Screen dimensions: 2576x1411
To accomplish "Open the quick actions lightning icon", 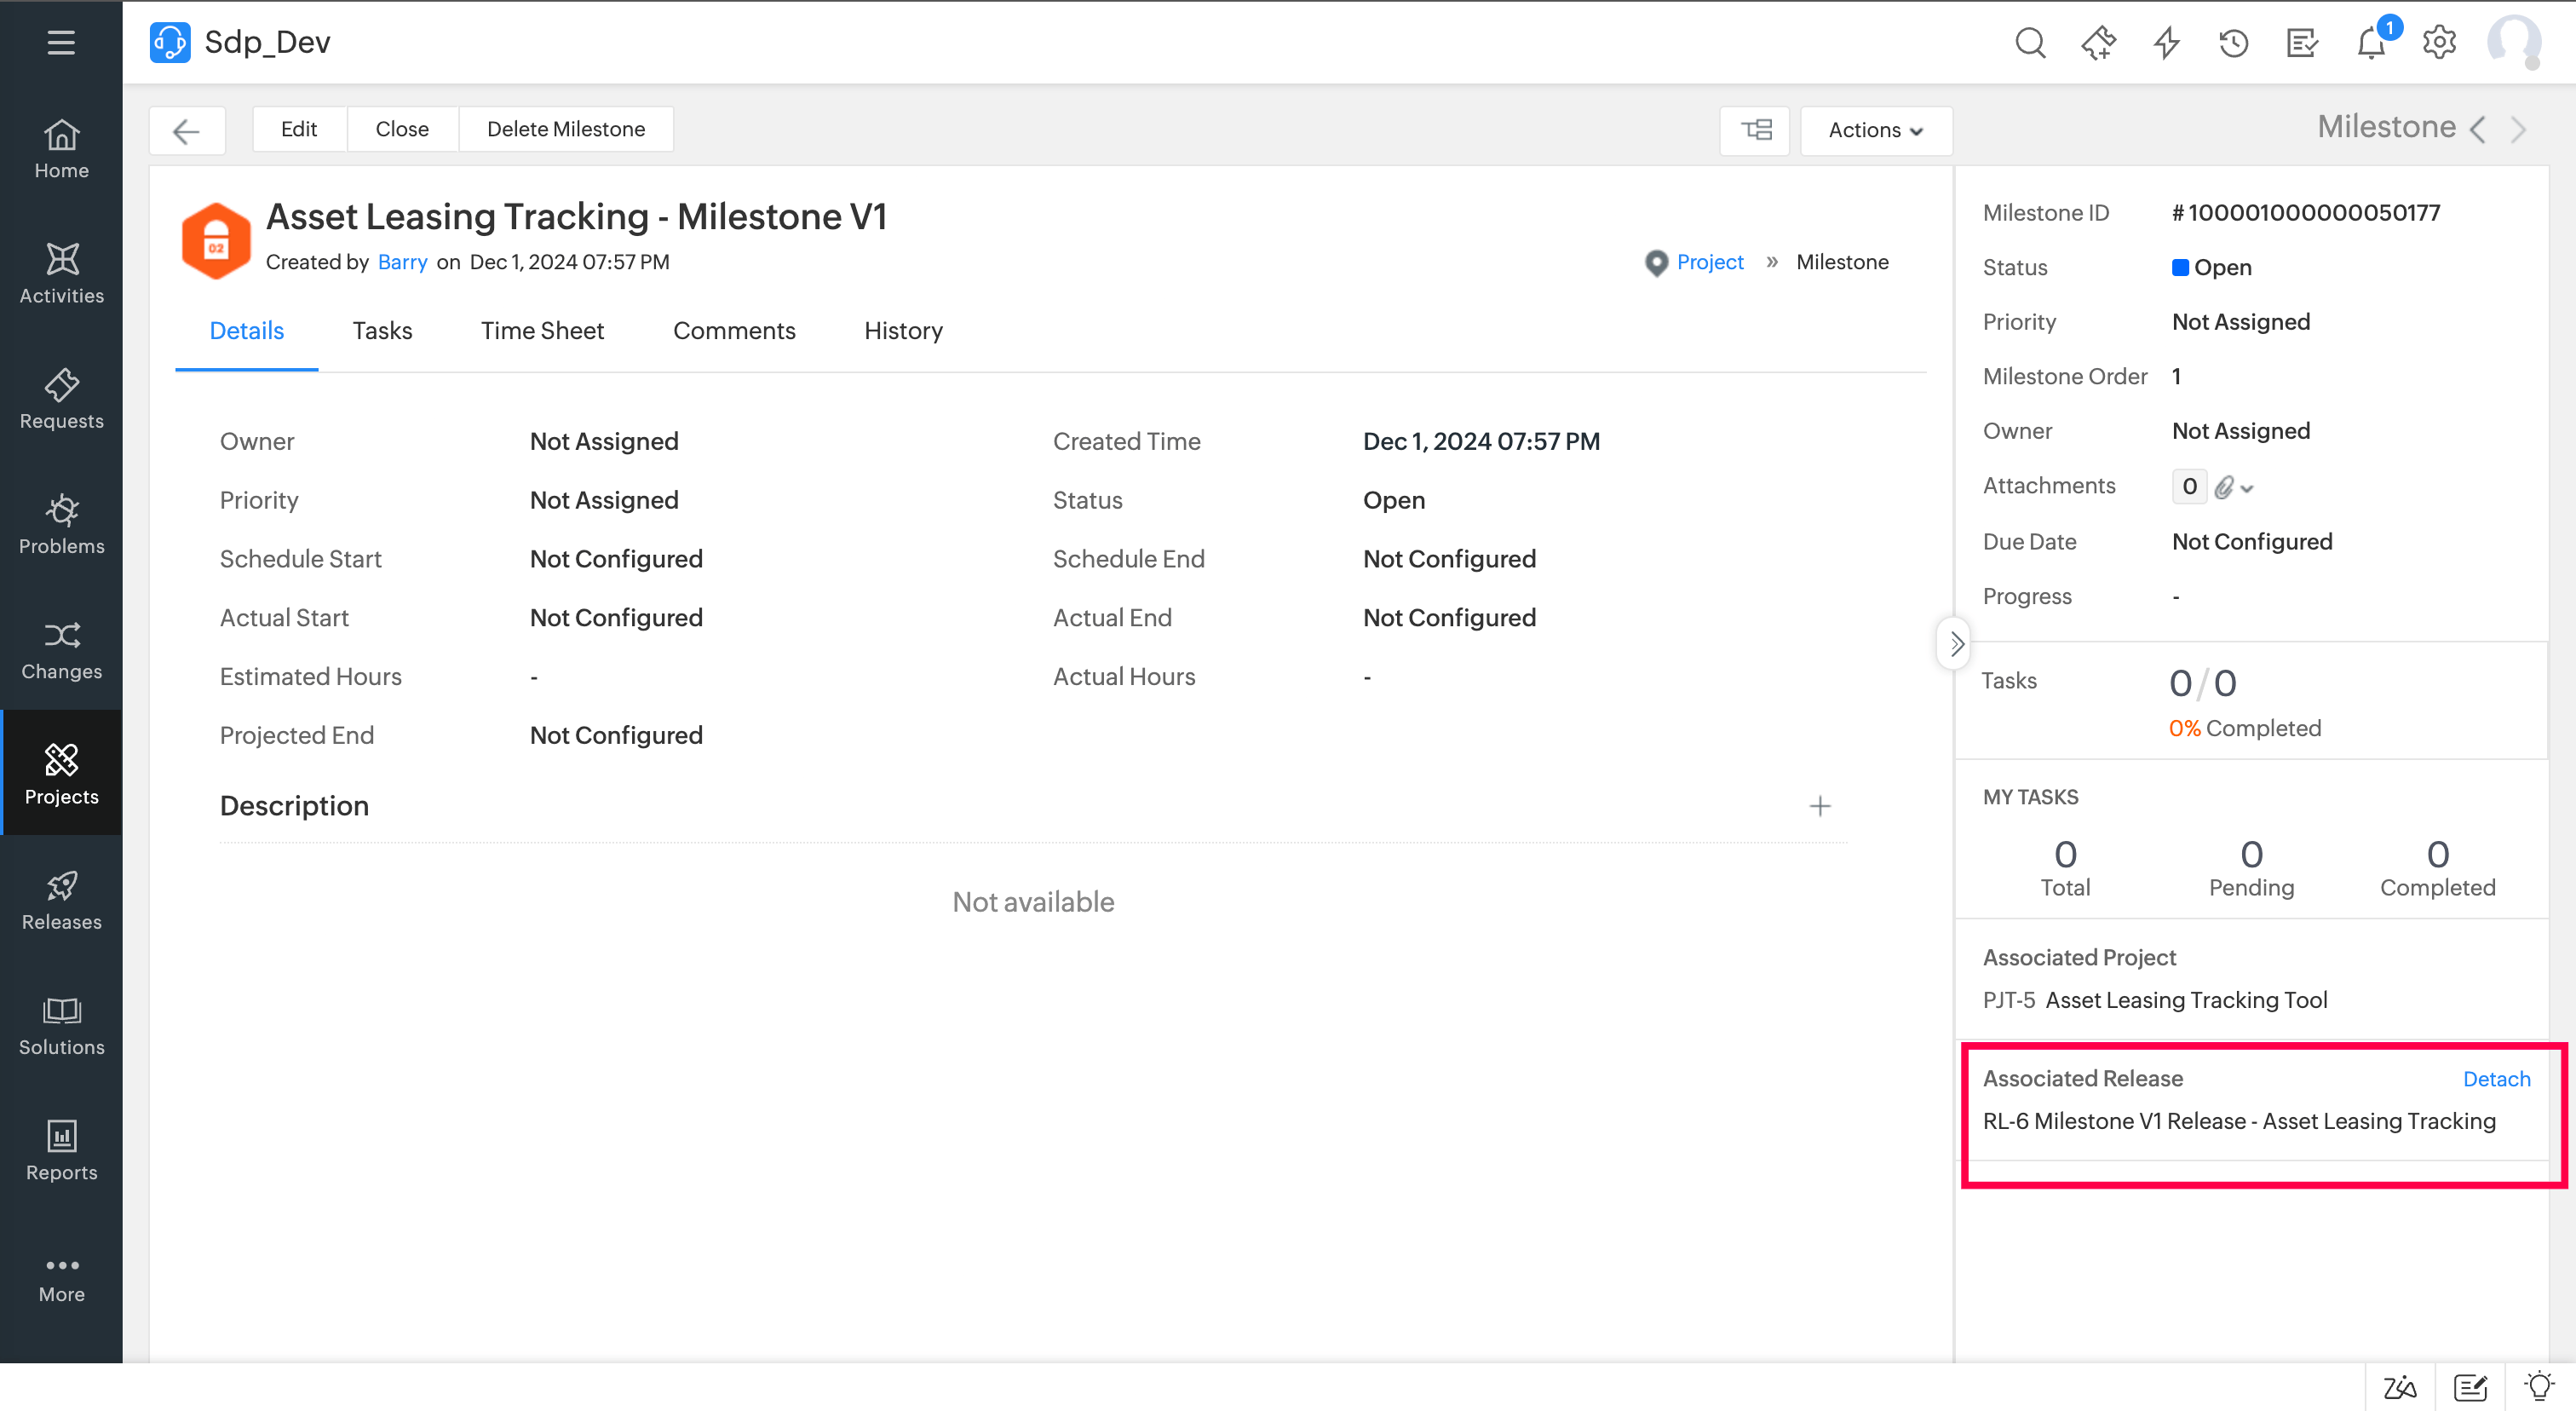I will (2166, 43).
